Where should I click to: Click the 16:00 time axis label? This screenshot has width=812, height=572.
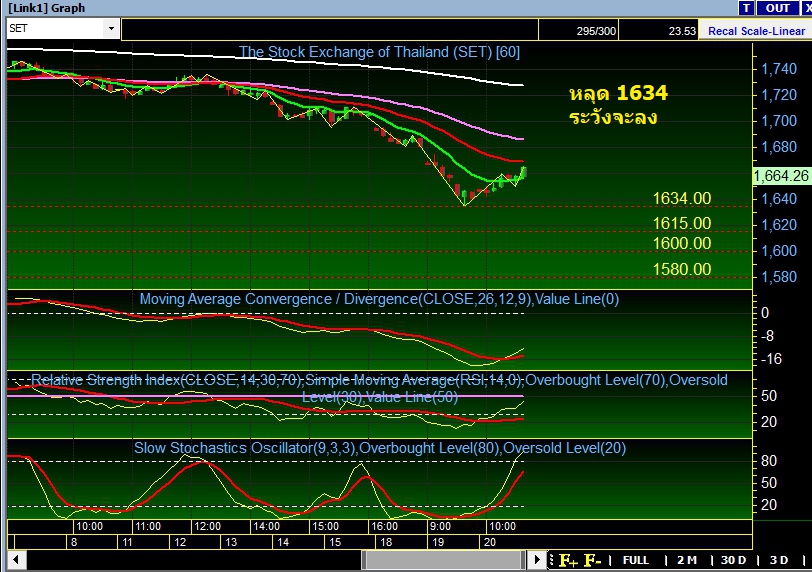[x=384, y=526]
